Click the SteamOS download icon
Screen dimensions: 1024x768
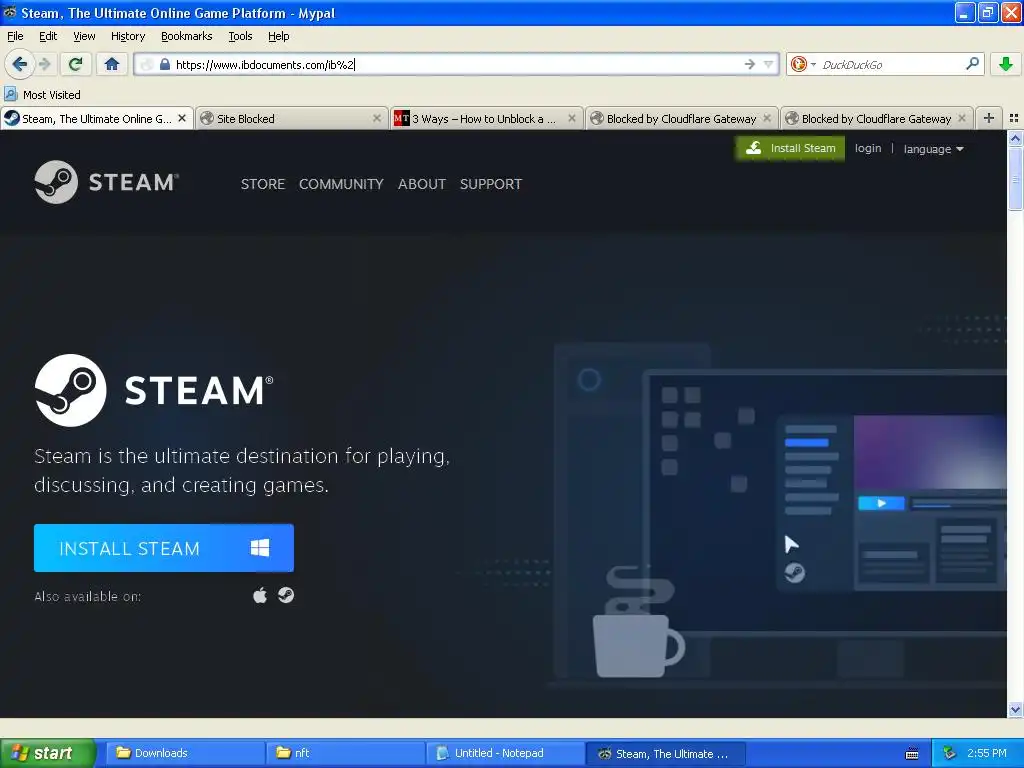286,595
